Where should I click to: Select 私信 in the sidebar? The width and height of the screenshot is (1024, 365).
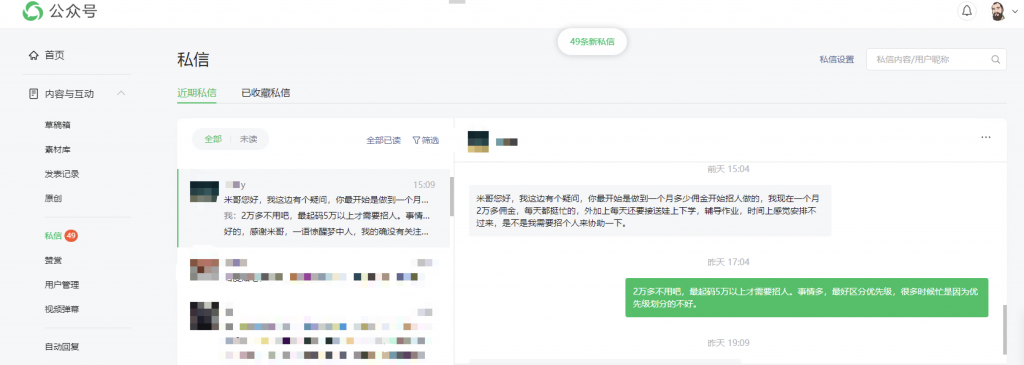[x=54, y=236]
